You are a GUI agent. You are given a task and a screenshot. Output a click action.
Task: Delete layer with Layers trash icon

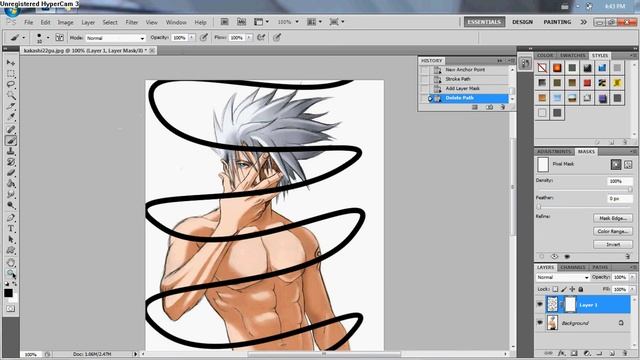pyautogui.click(x=625, y=353)
